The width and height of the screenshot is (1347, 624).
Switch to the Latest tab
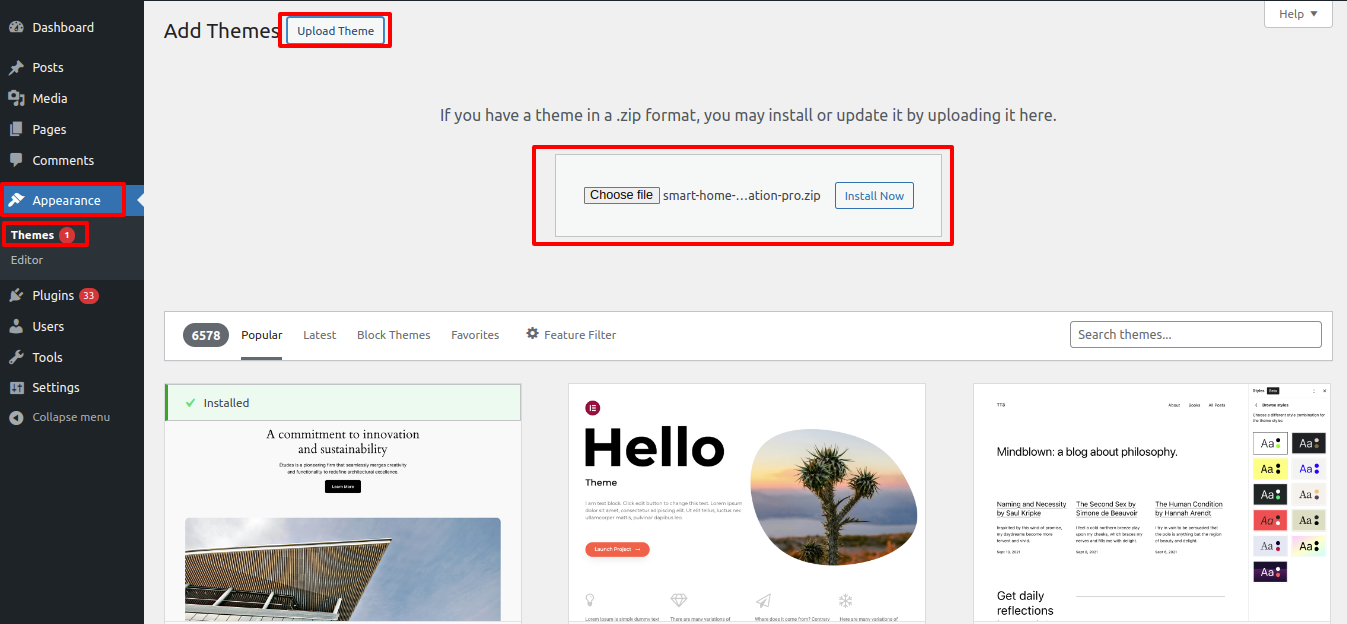(320, 335)
